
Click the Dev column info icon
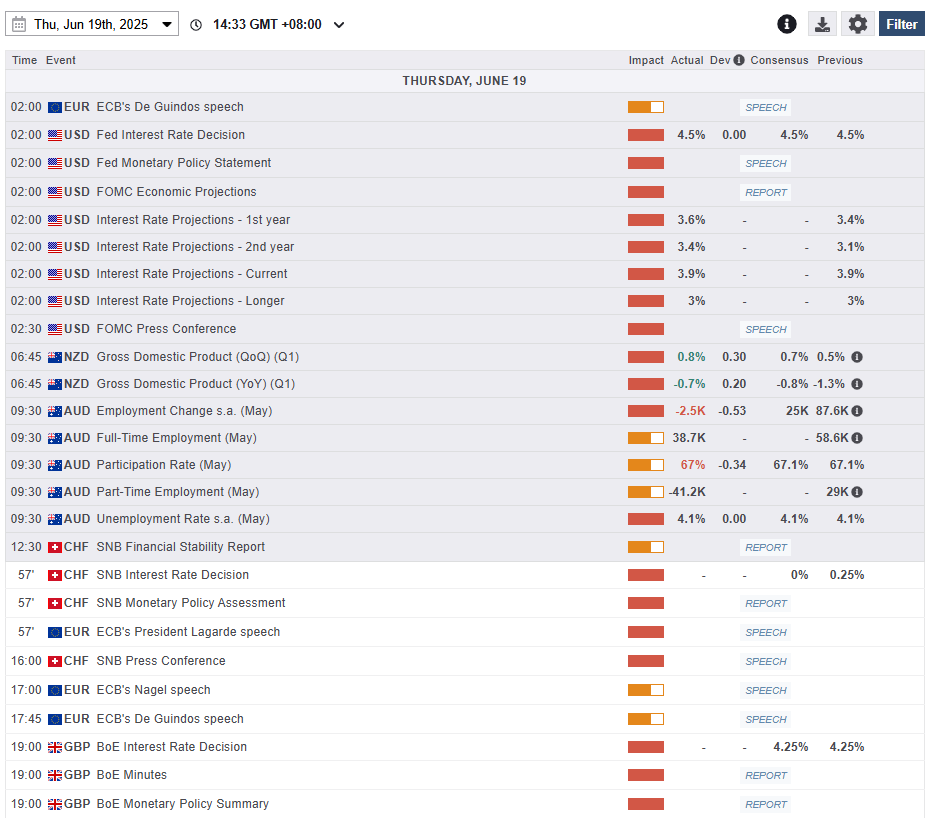tap(738, 60)
